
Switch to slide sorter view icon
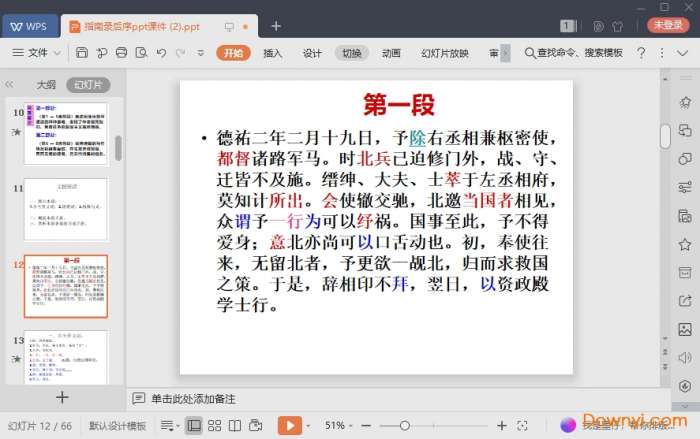(214, 426)
